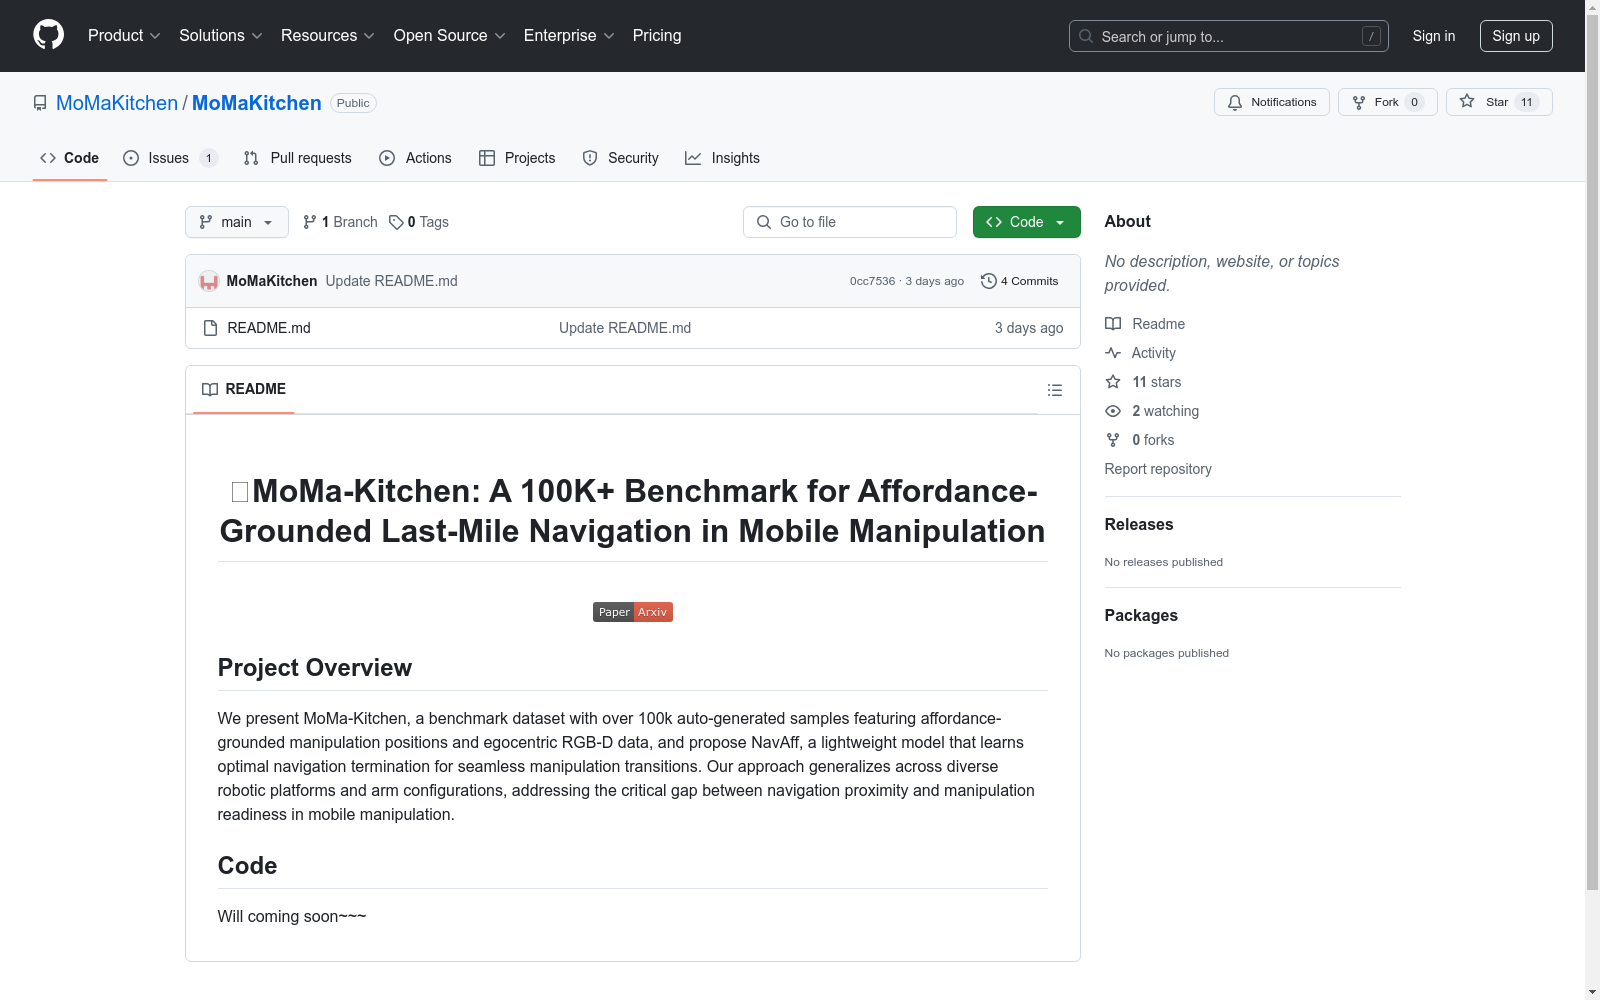Click the Report repository link
Viewport: 1600px width, 1000px height.
[1158, 469]
